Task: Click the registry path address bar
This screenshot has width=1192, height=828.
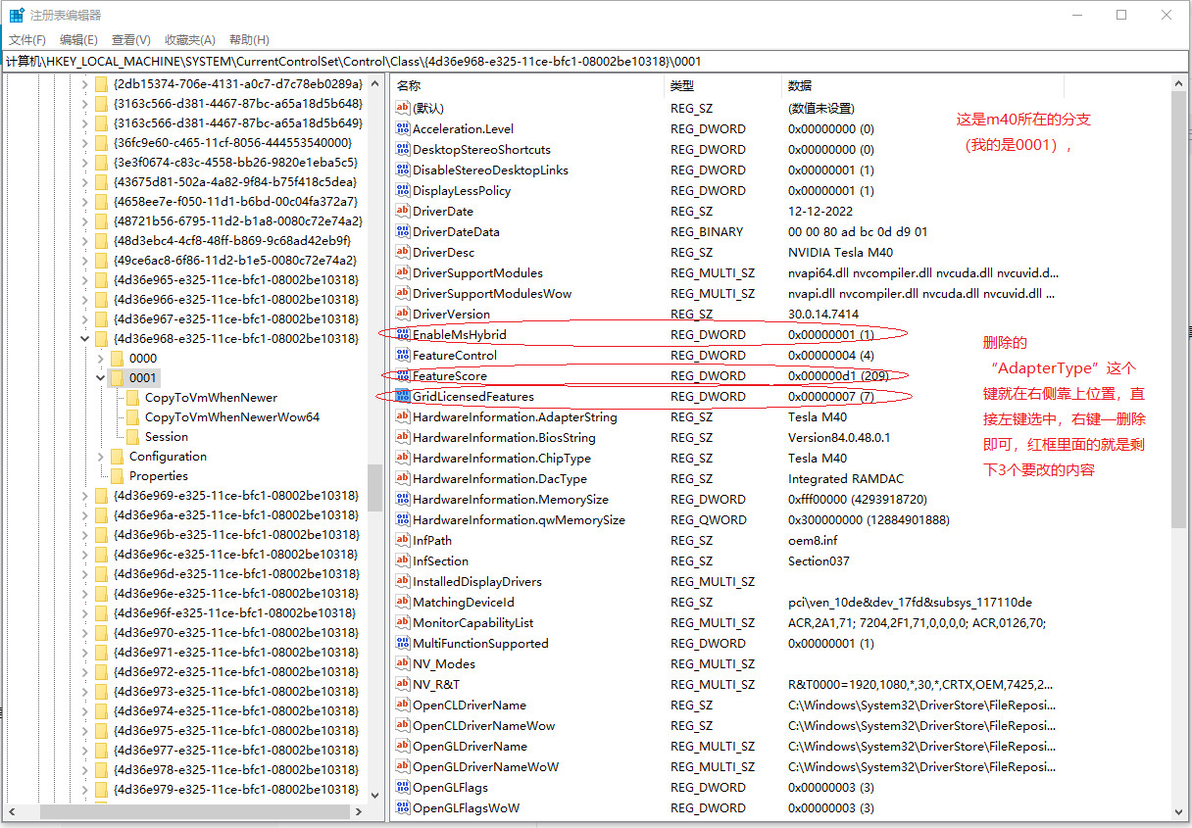Action: coord(596,62)
